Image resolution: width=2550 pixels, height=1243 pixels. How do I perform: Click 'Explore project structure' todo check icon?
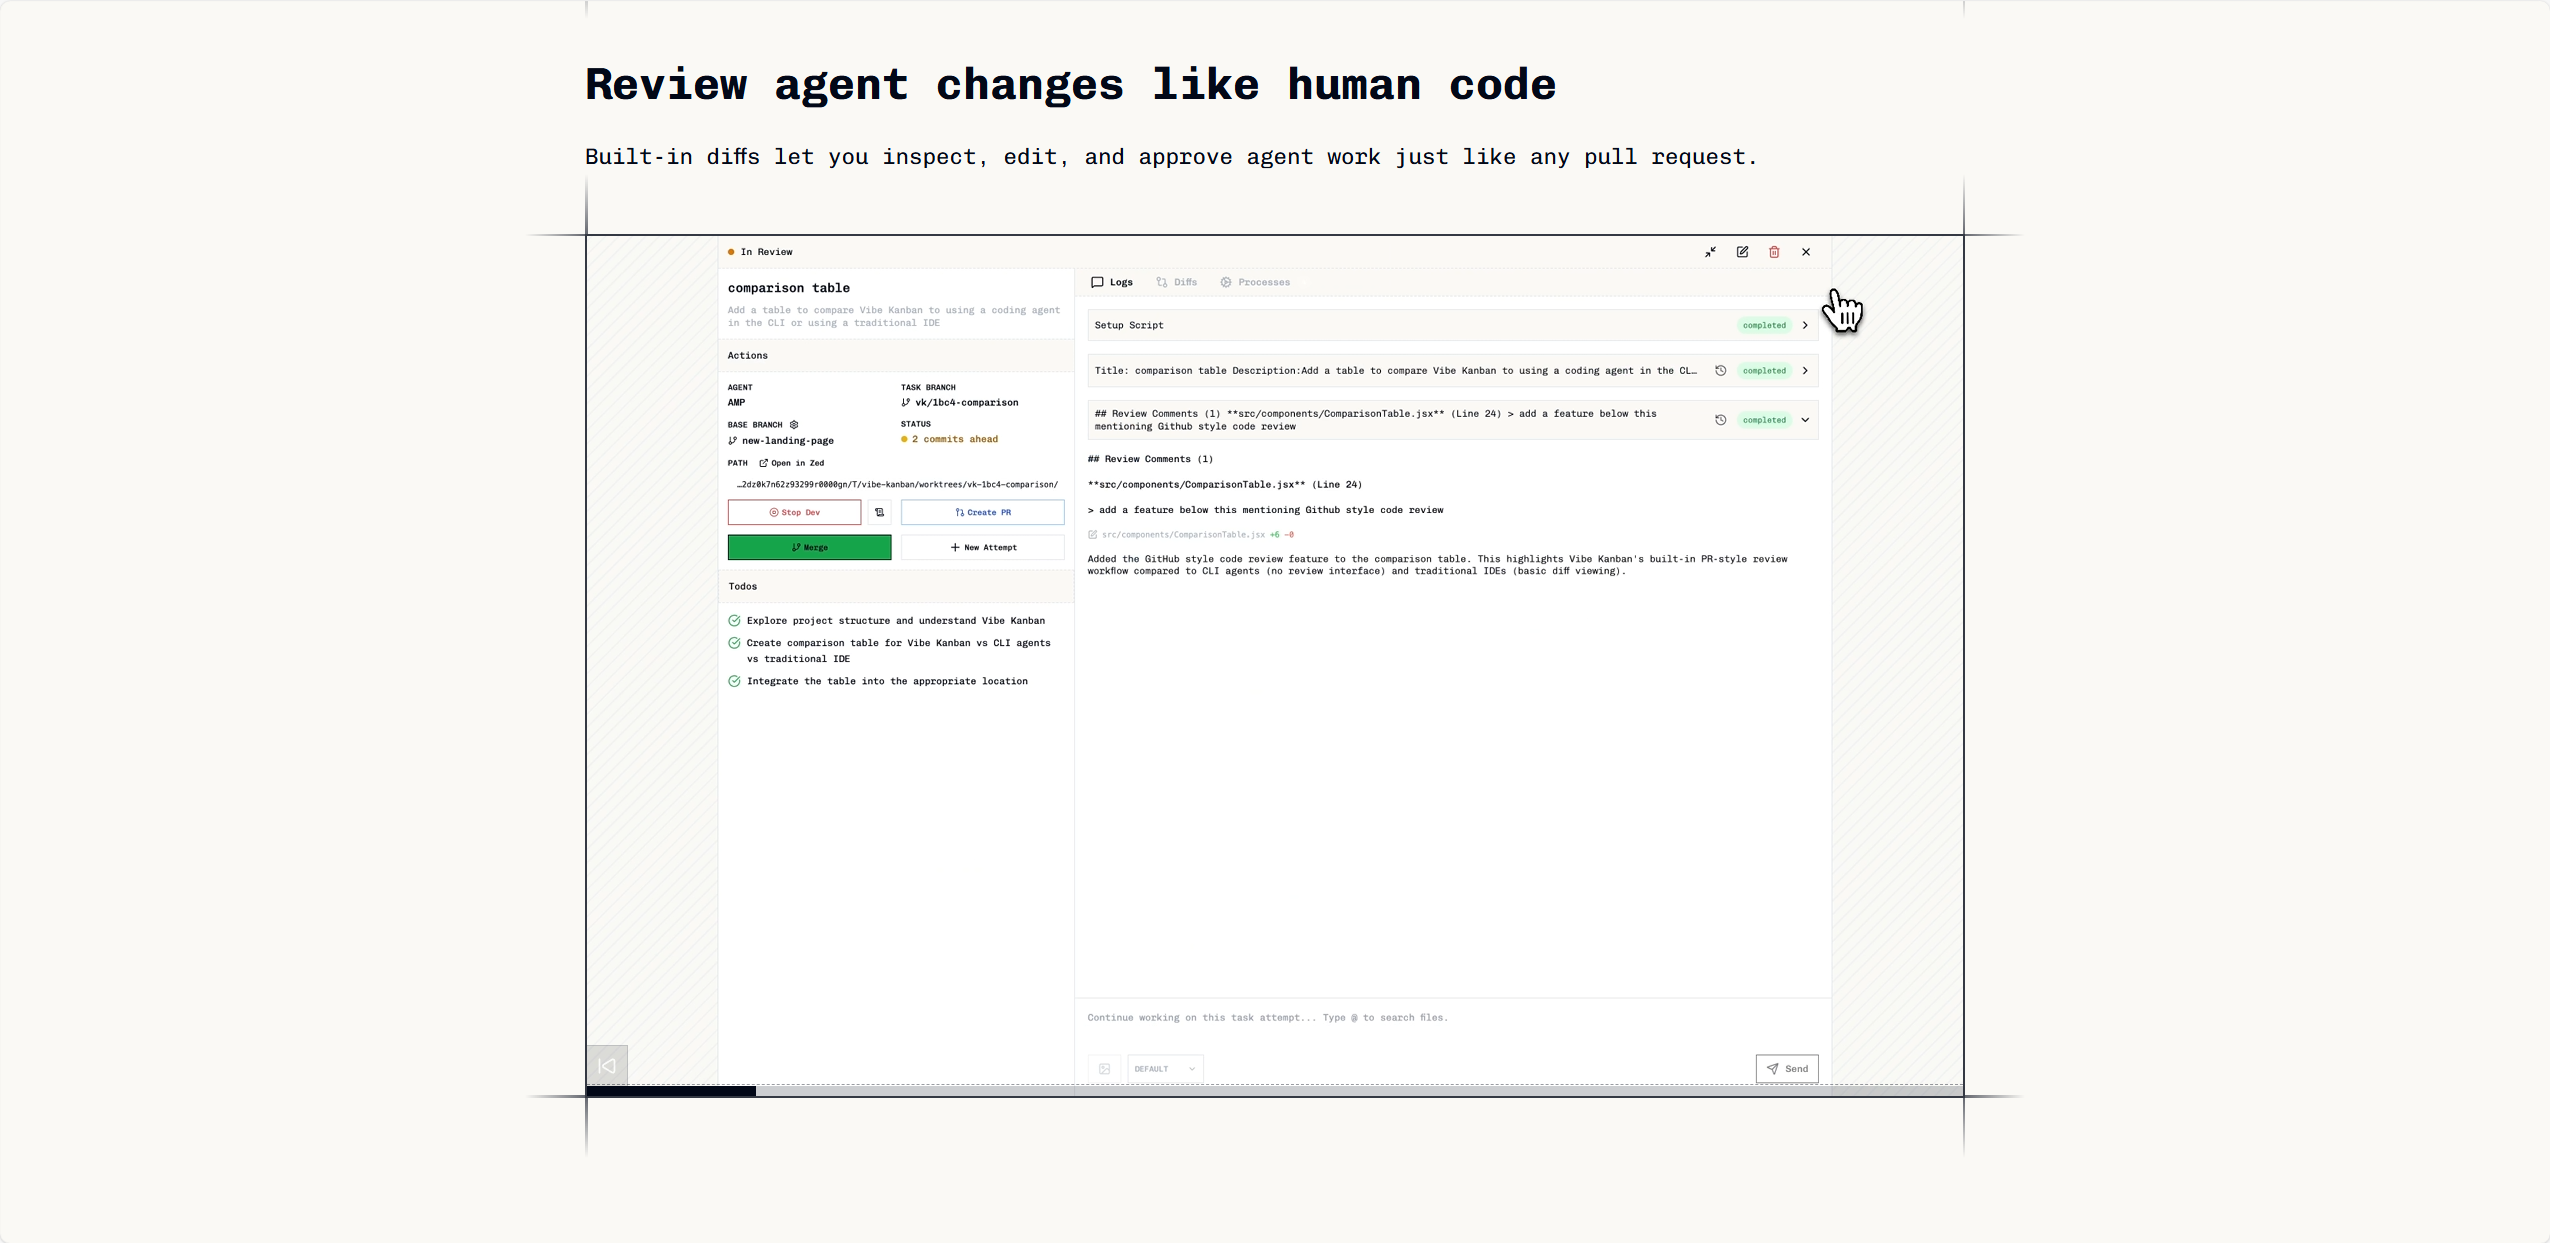click(735, 621)
